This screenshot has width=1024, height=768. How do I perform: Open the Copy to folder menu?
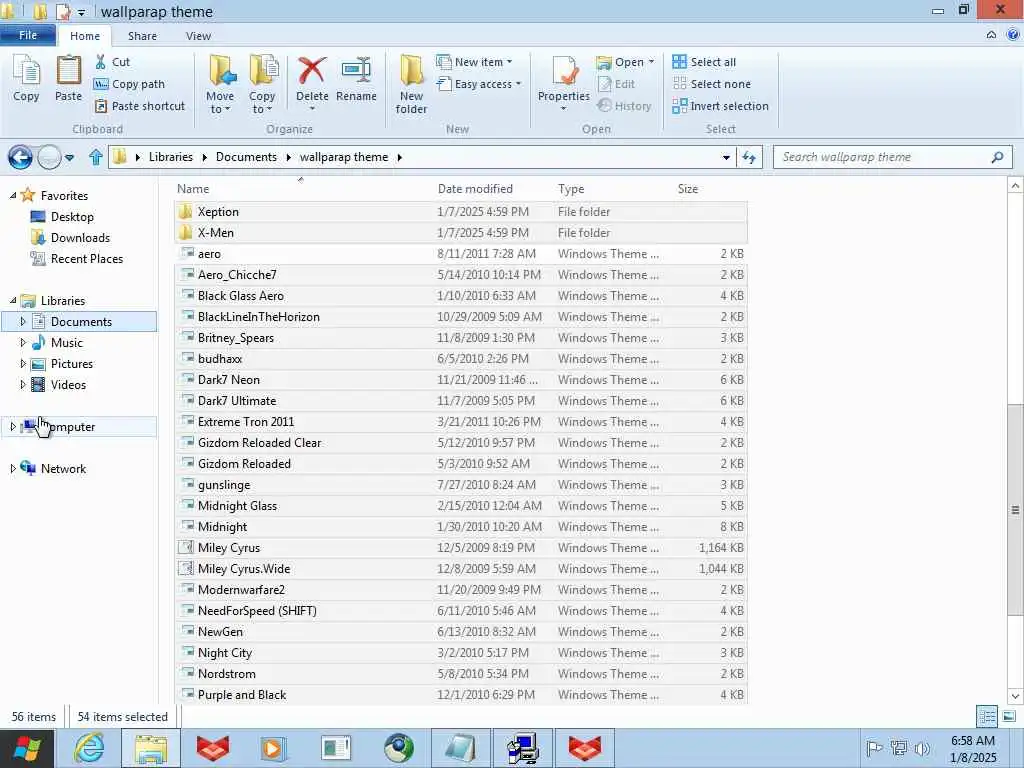[x=263, y=85]
